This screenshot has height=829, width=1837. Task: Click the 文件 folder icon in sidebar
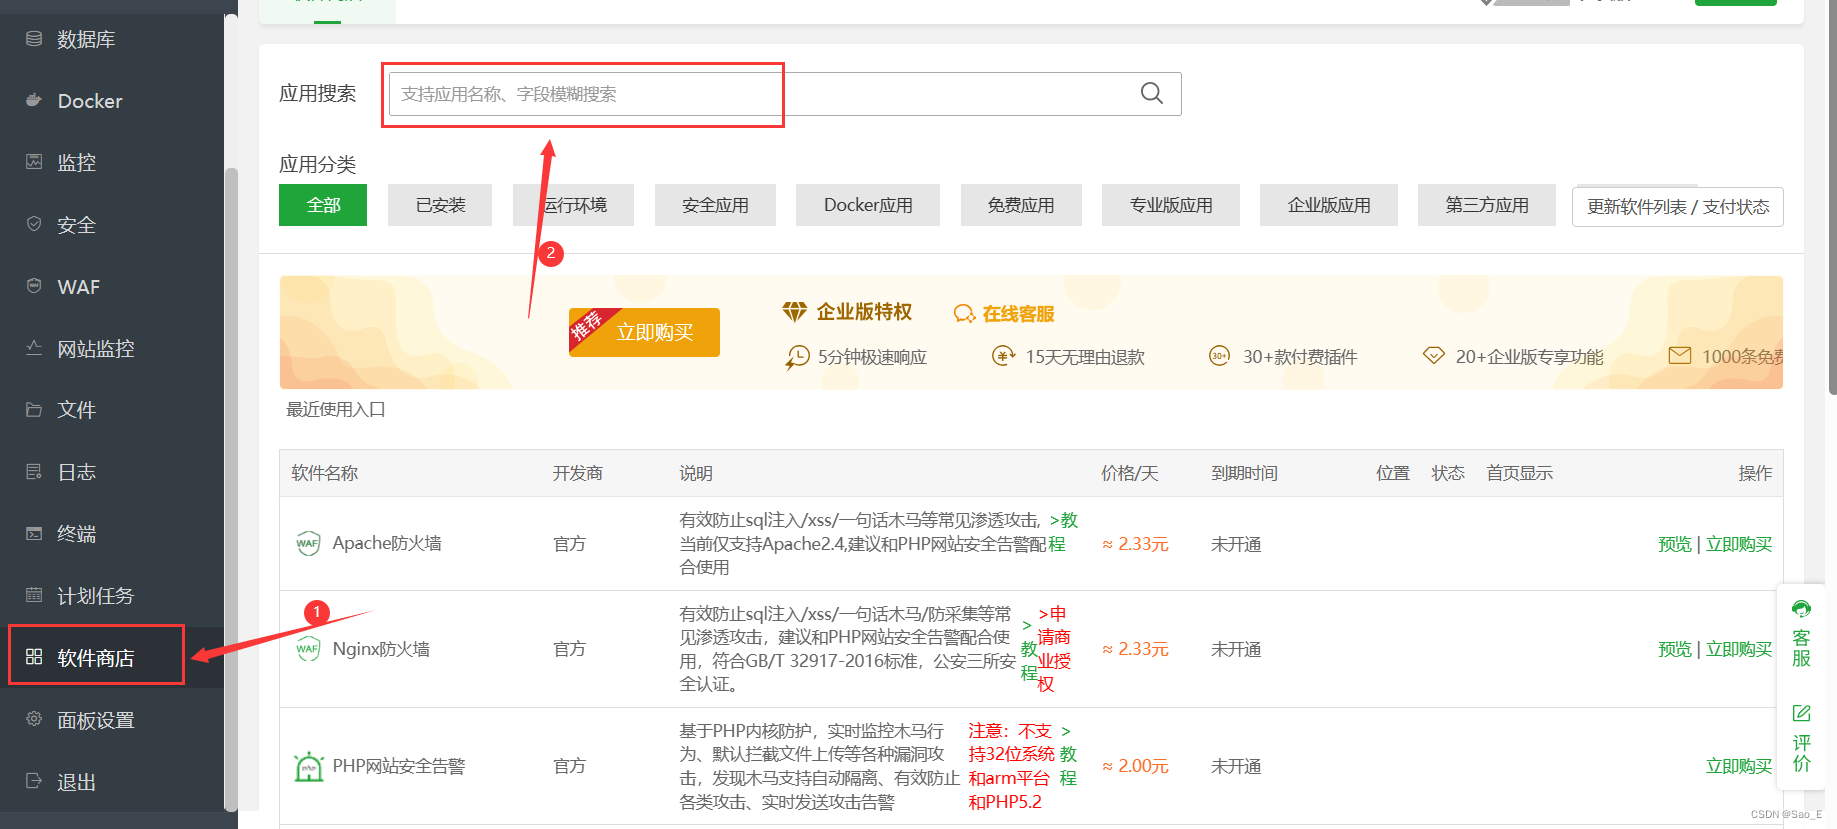34,410
